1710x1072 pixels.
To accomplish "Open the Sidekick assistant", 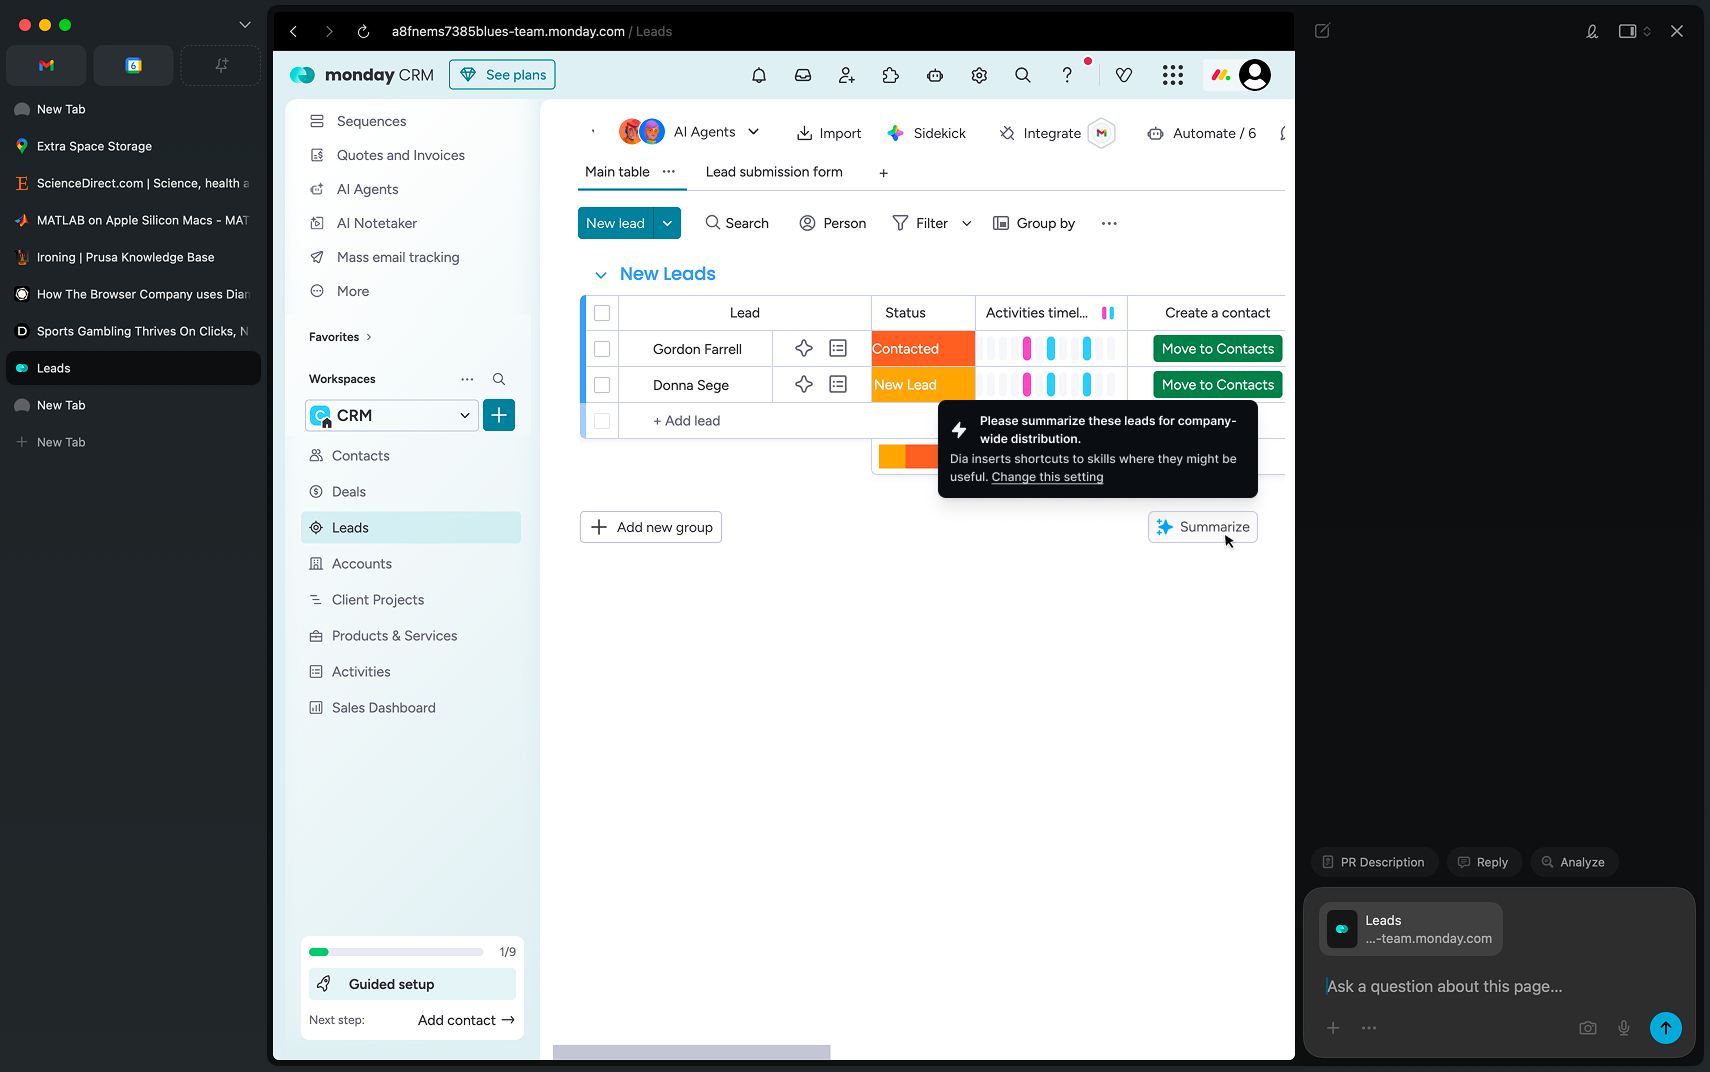I will [926, 133].
